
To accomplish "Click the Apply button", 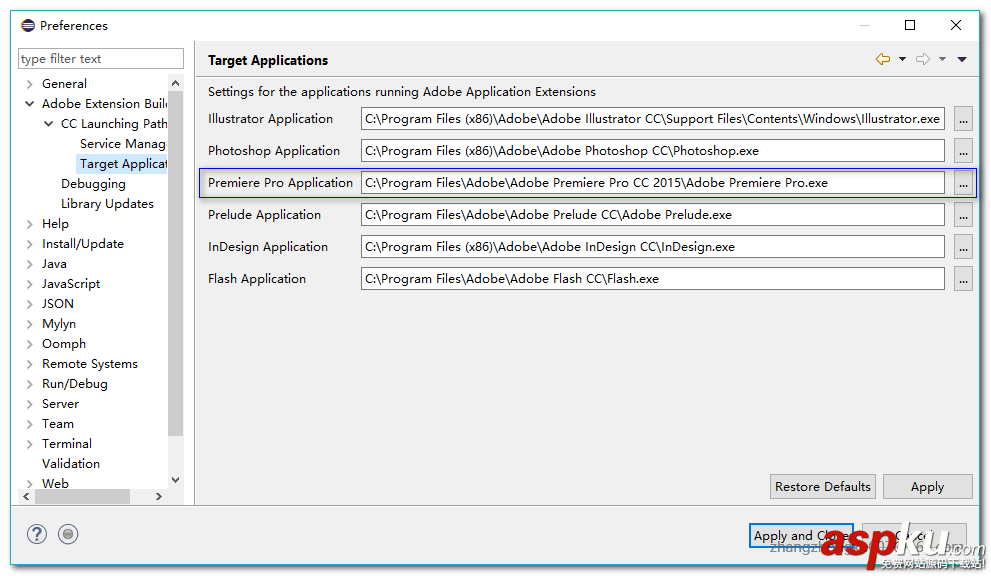I will (927, 487).
